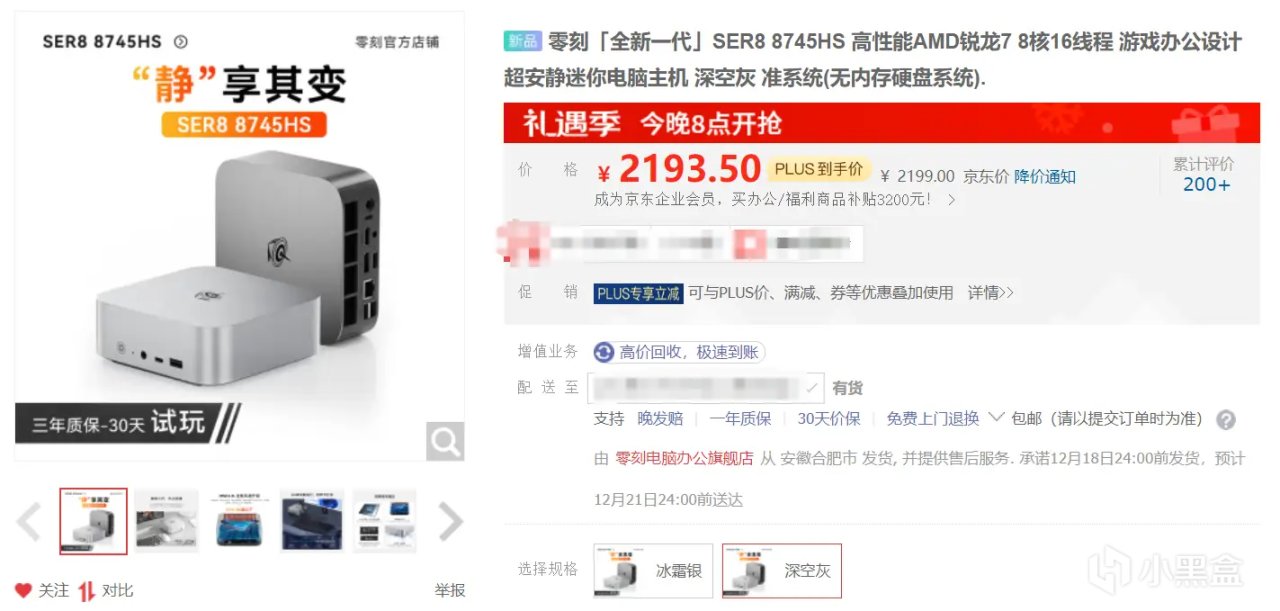This screenshot has height=611, width=1280.
Task: Click the heart 关注 favorite icon
Action: tap(23, 590)
